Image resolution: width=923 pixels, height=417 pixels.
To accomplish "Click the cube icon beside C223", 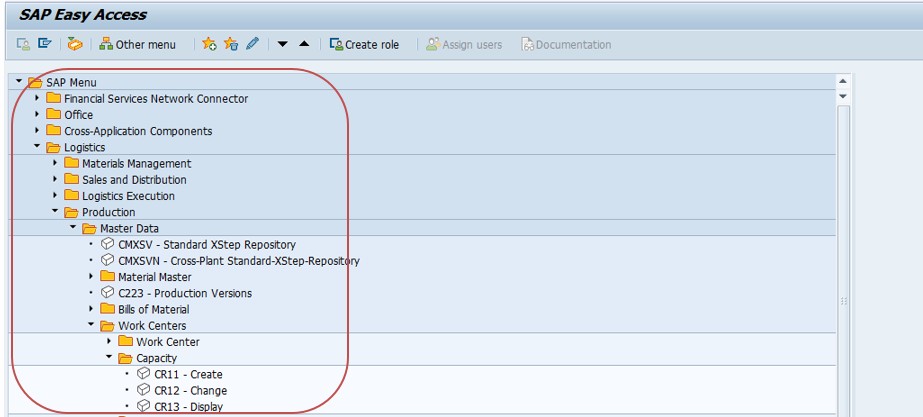I will (108, 292).
